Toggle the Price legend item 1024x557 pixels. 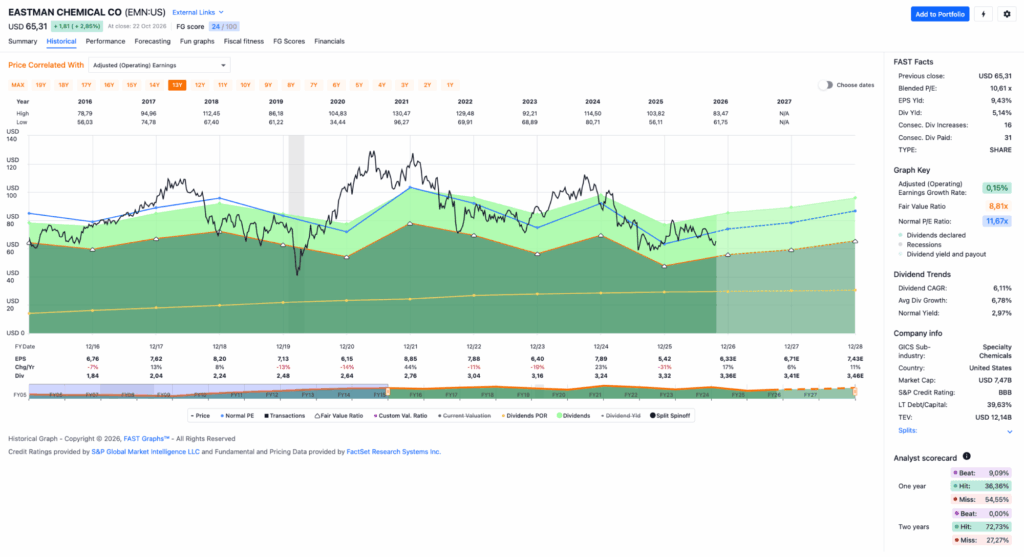tap(200, 415)
